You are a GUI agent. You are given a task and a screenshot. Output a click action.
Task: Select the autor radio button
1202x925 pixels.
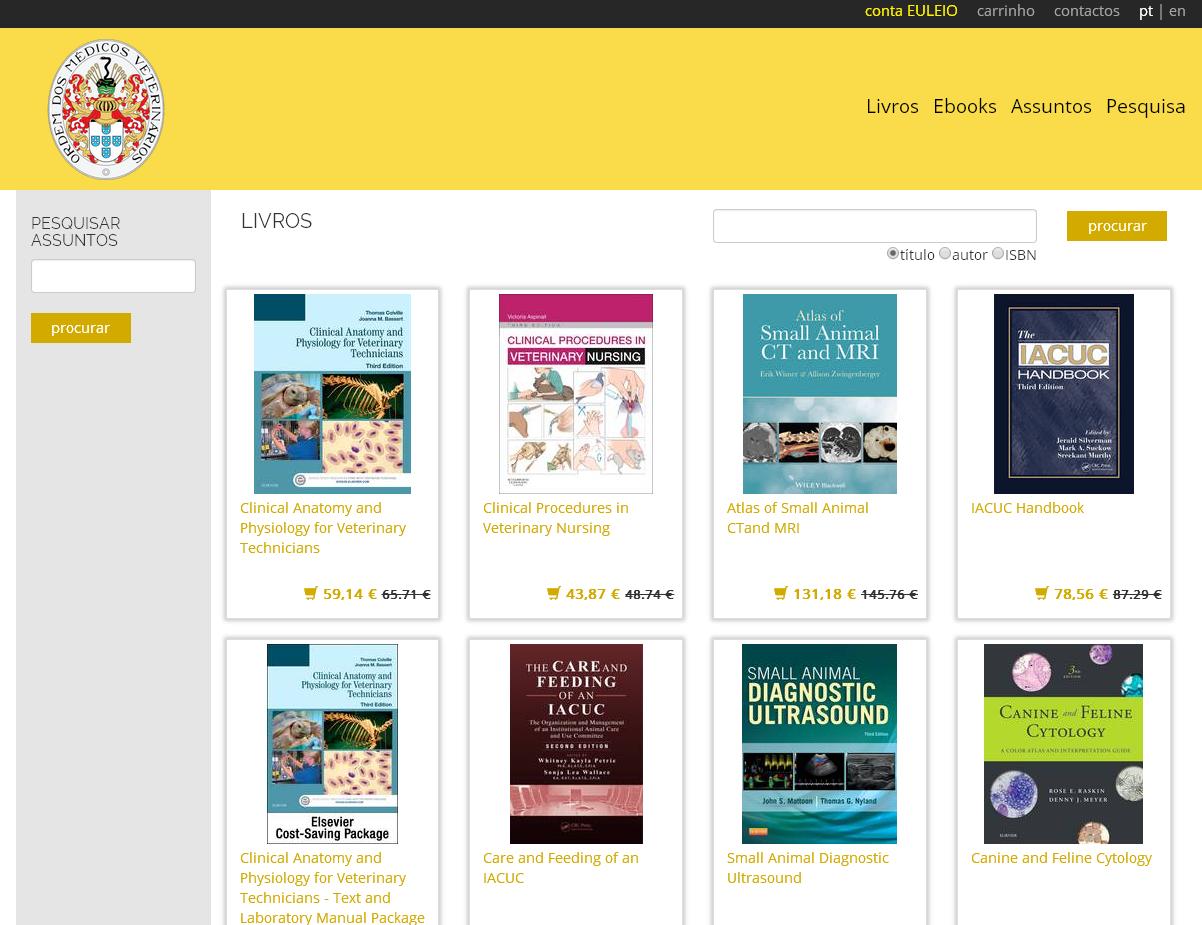click(945, 254)
